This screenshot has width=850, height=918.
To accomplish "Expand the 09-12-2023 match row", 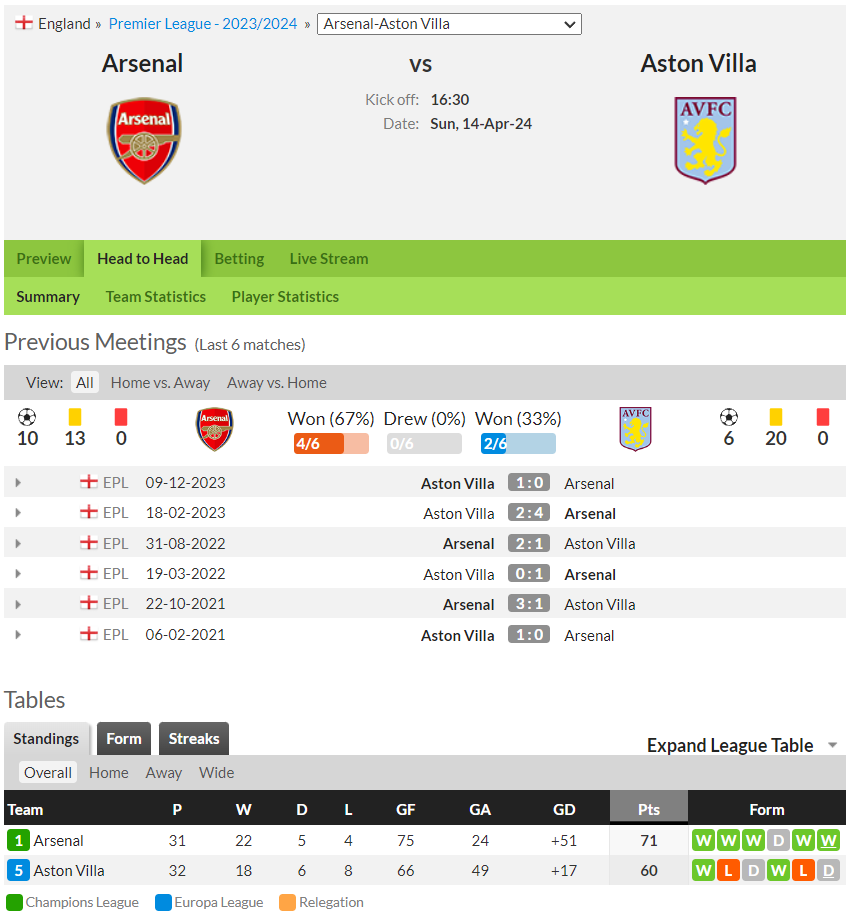I will click(x=18, y=483).
